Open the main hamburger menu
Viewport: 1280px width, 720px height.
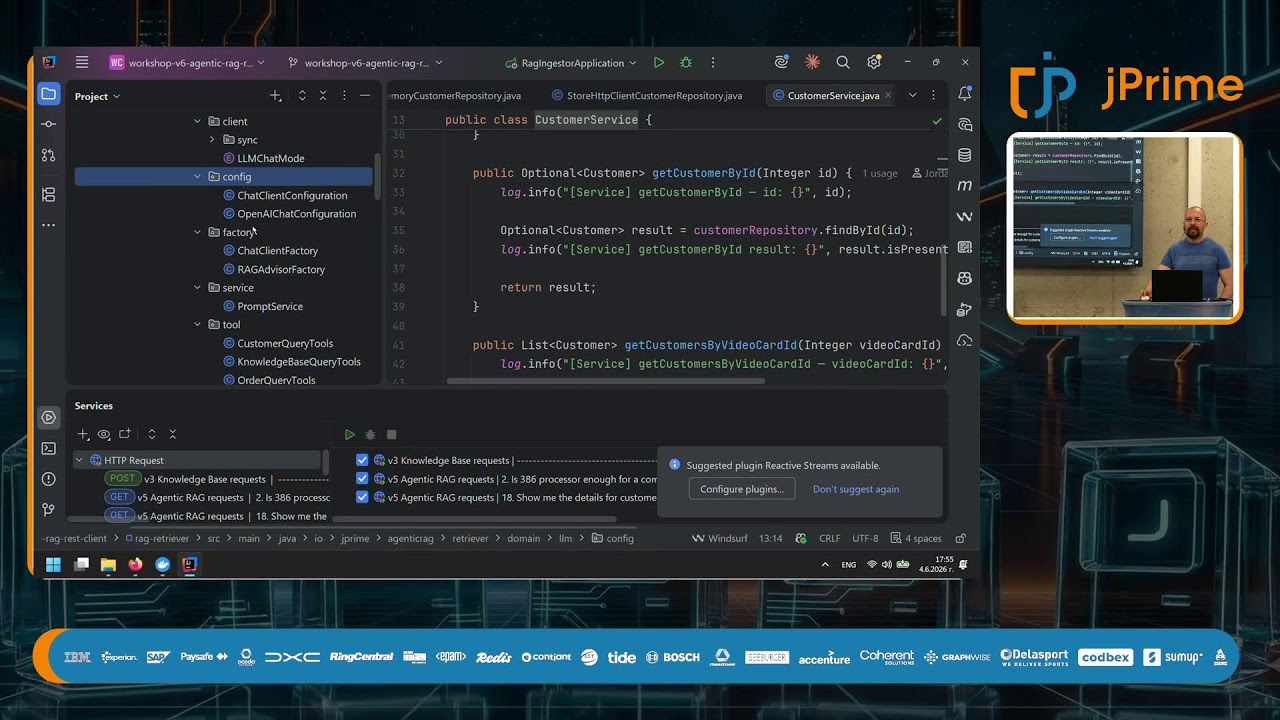(82, 62)
